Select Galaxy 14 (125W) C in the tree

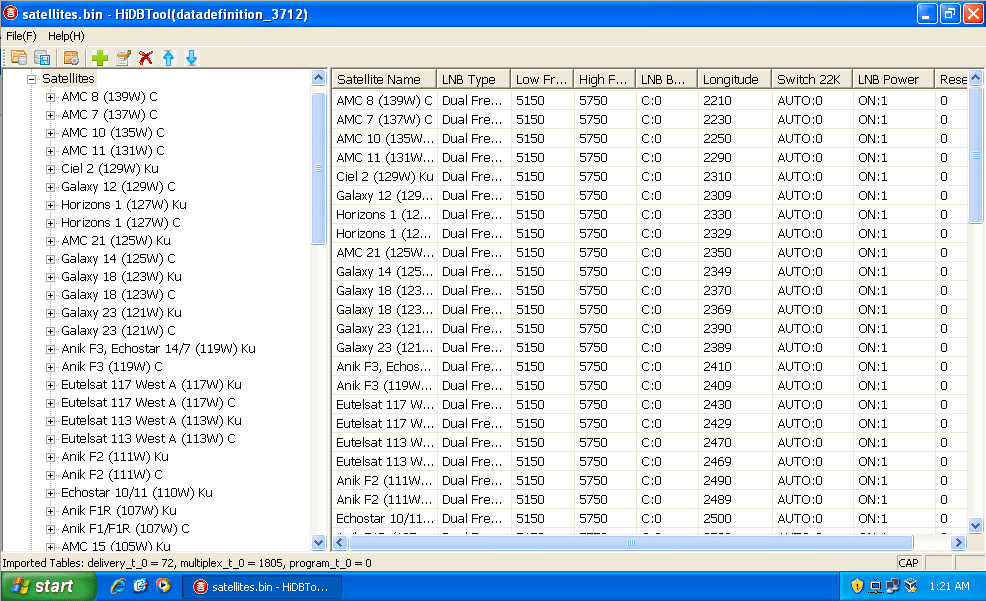pos(118,259)
